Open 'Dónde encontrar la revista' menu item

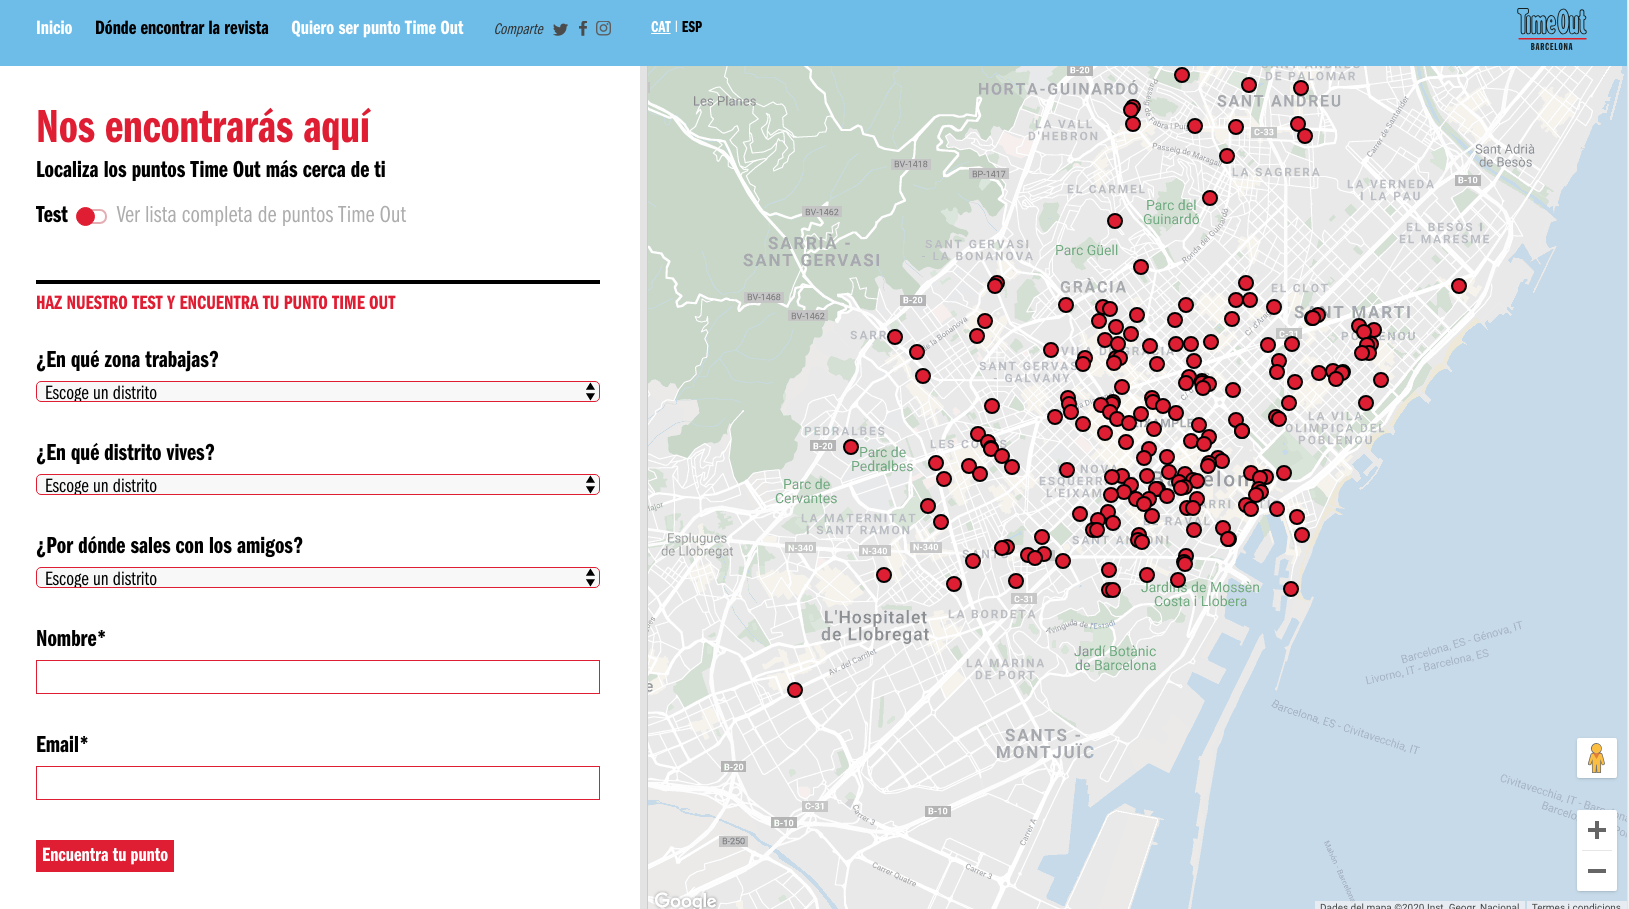click(182, 28)
